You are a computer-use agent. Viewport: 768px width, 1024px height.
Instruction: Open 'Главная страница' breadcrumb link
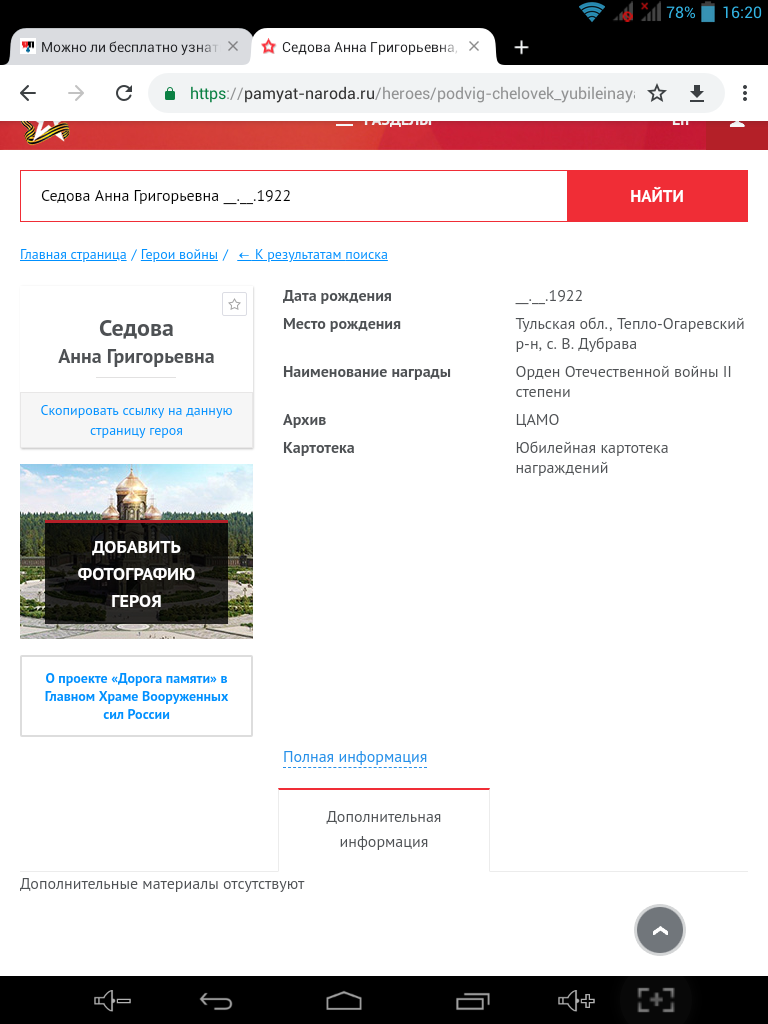pyautogui.click(x=73, y=255)
